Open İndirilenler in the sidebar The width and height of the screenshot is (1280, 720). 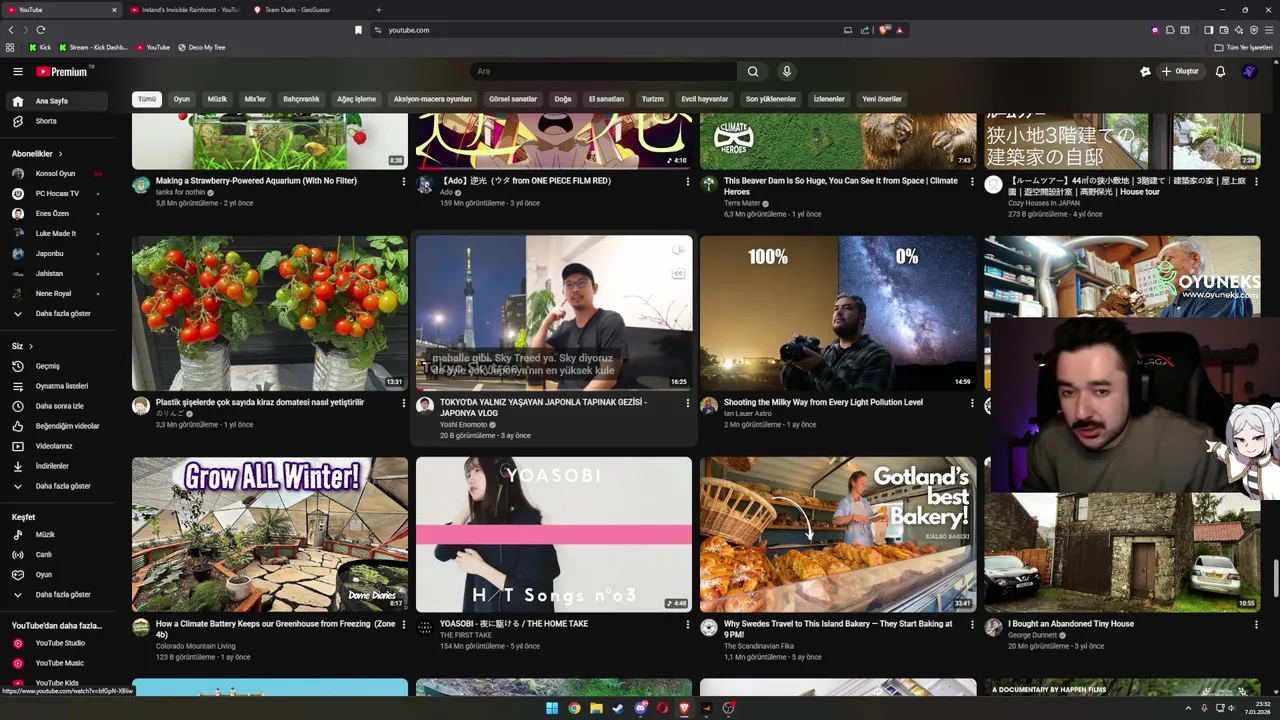pos(56,466)
